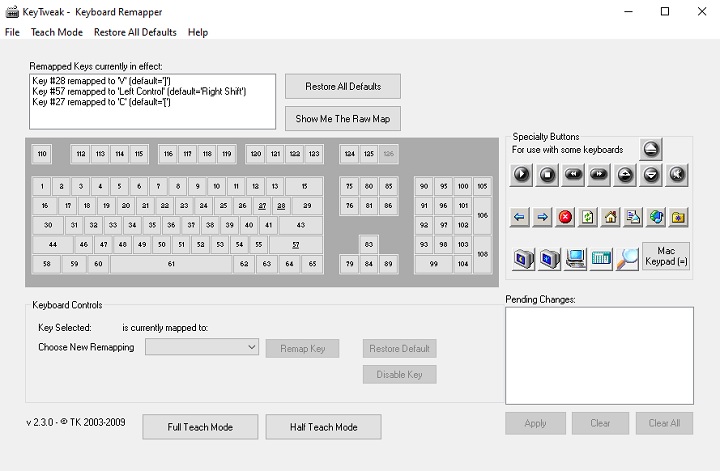Select keyboard key 44
This screenshot has width=720, height=471.
(53, 245)
